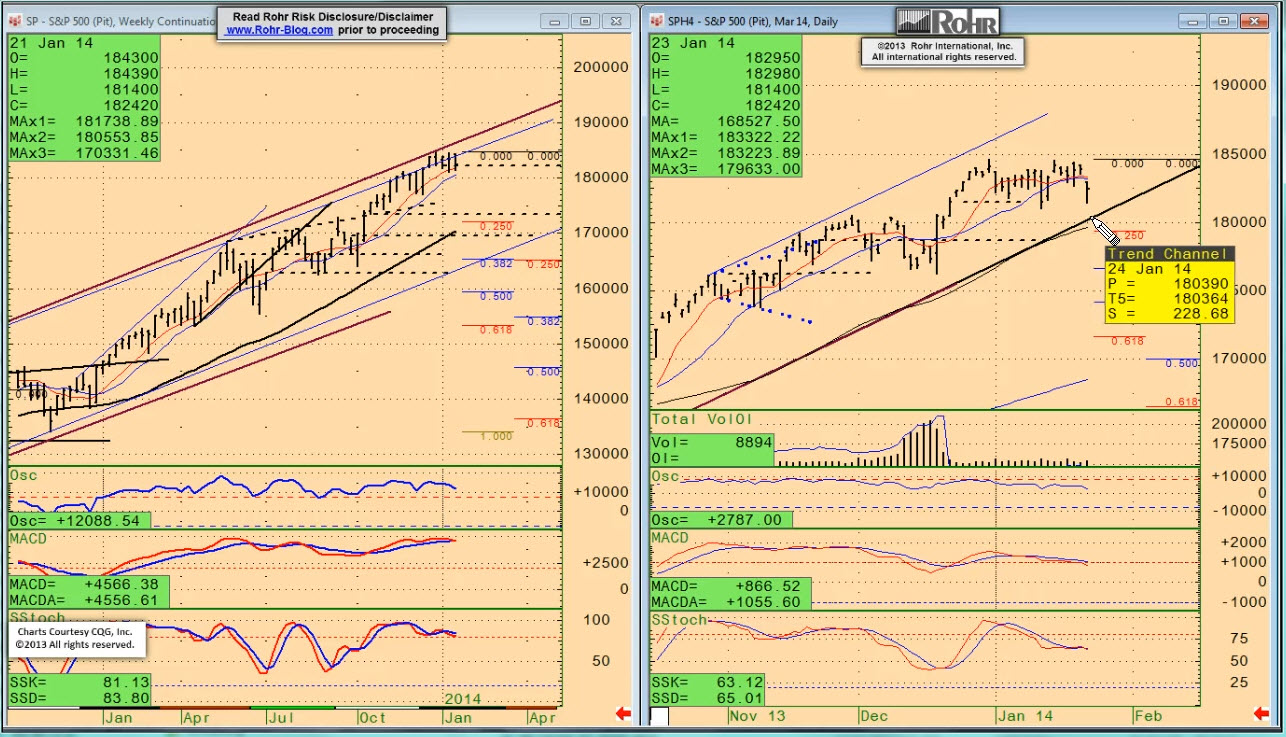Click the yellow Trend Channel info box
The width and height of the screenshot is (1286, 737).
point(1169,285)
